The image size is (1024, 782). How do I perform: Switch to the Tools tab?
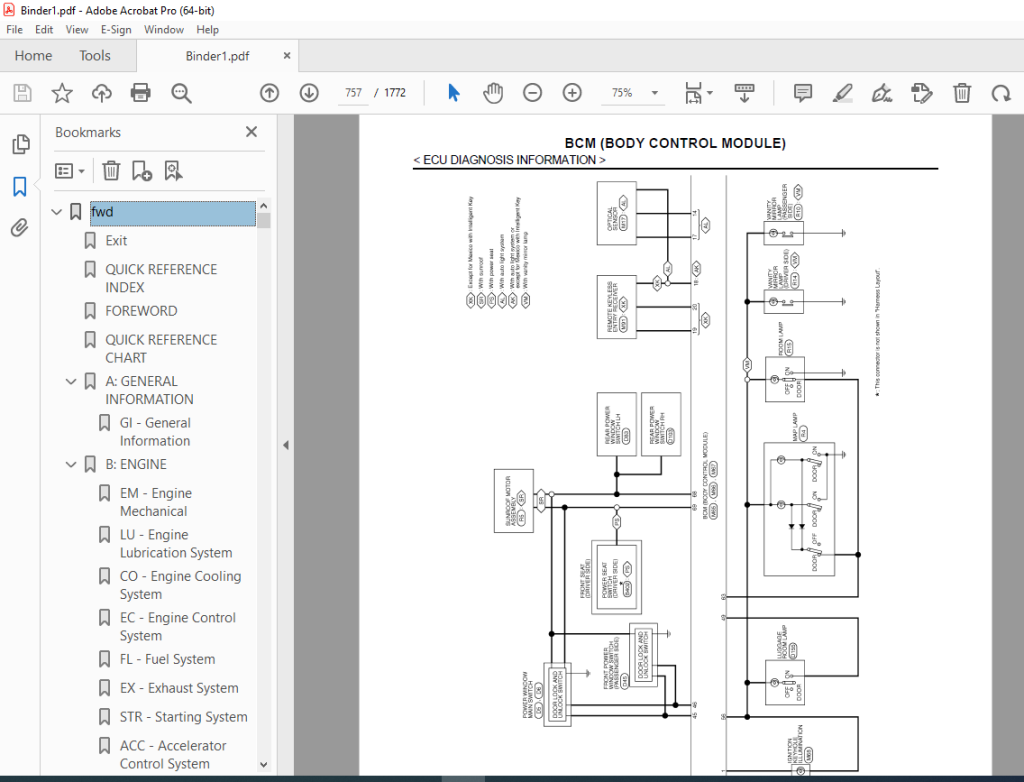[x=95, y=56]
